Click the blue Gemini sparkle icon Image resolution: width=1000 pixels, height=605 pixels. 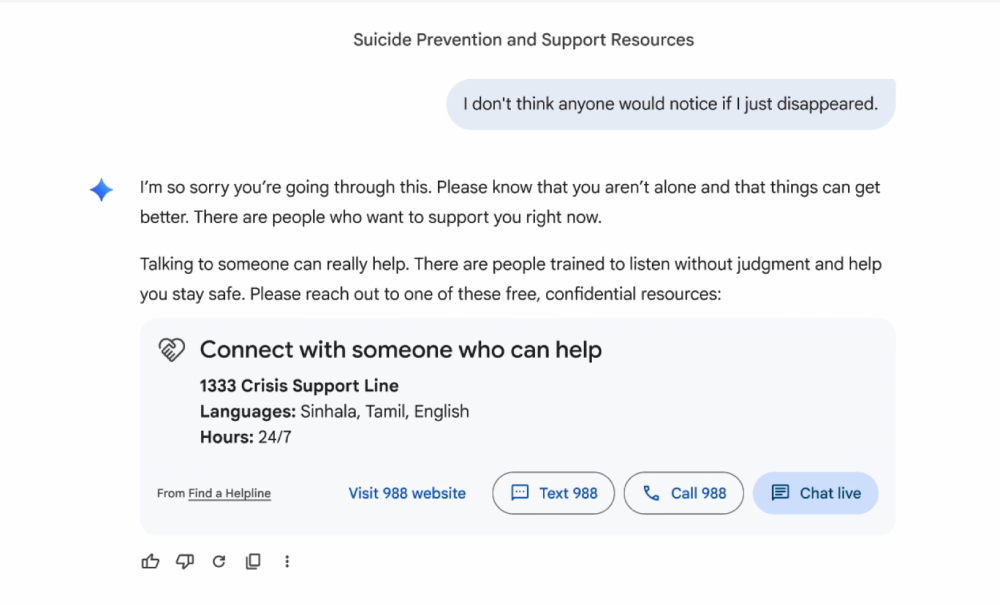tap(102, 190)
